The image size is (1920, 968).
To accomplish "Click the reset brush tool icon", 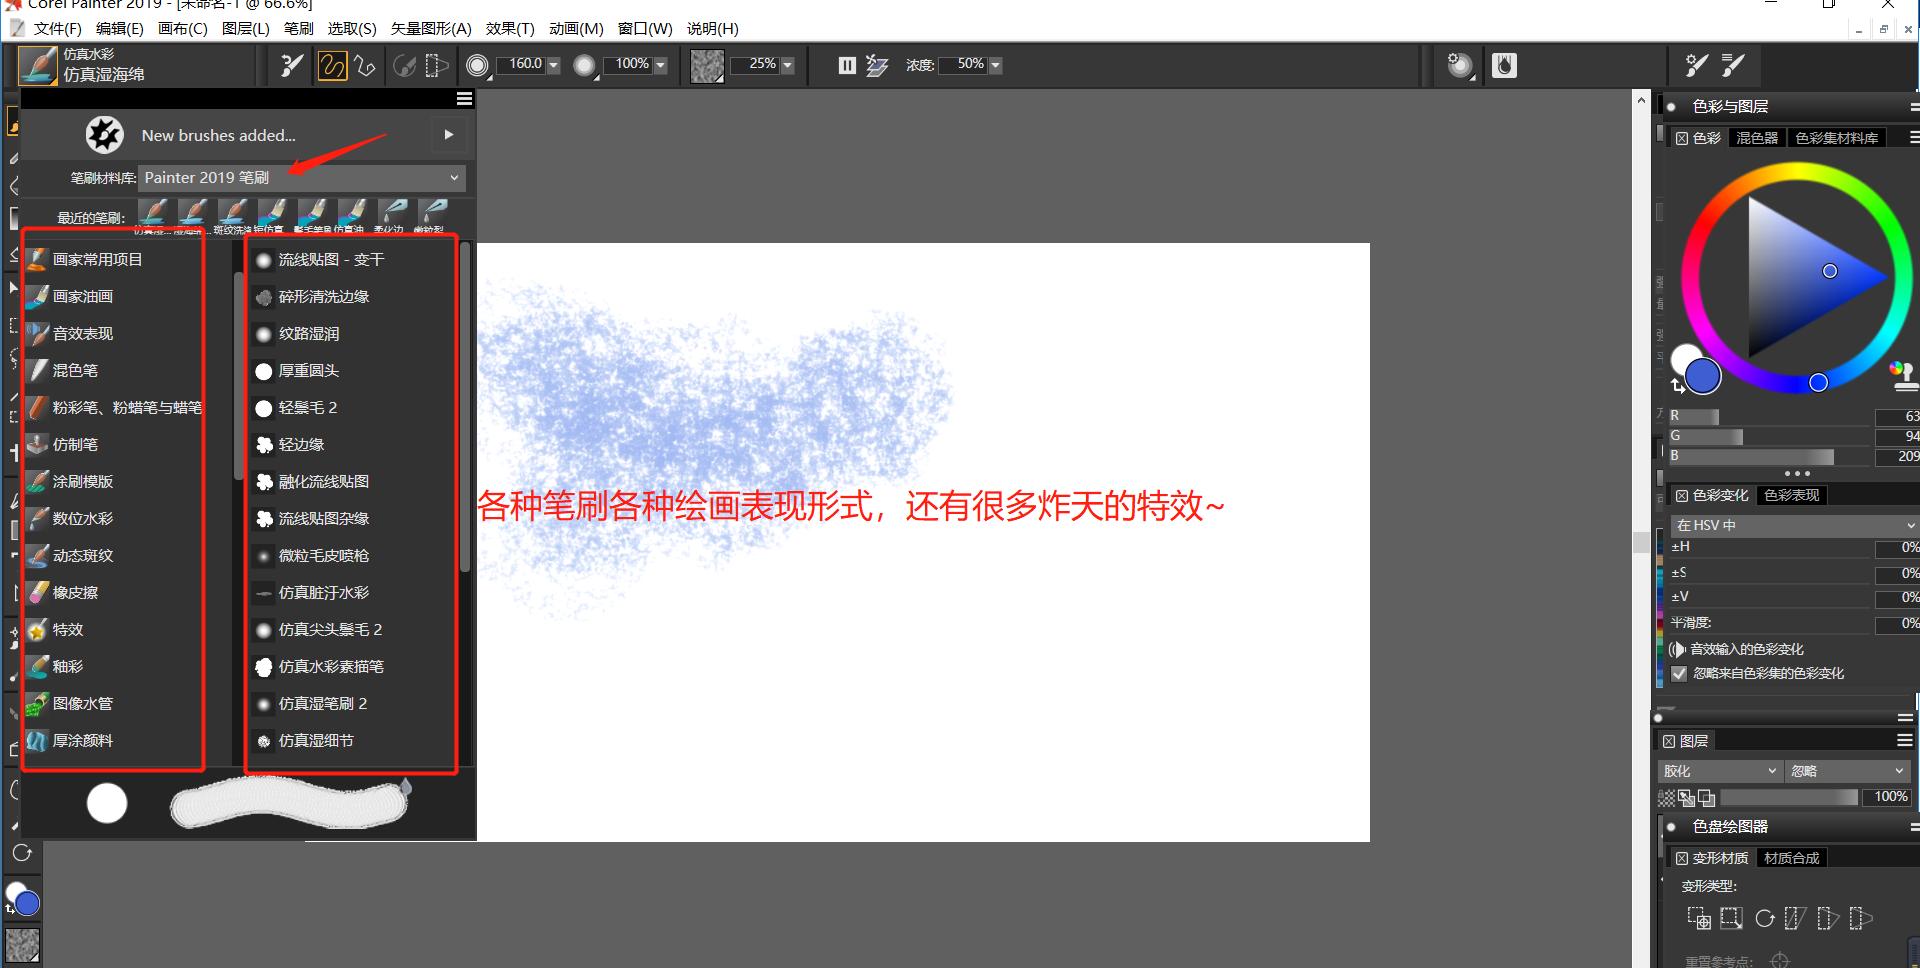I will click(291, 66).
